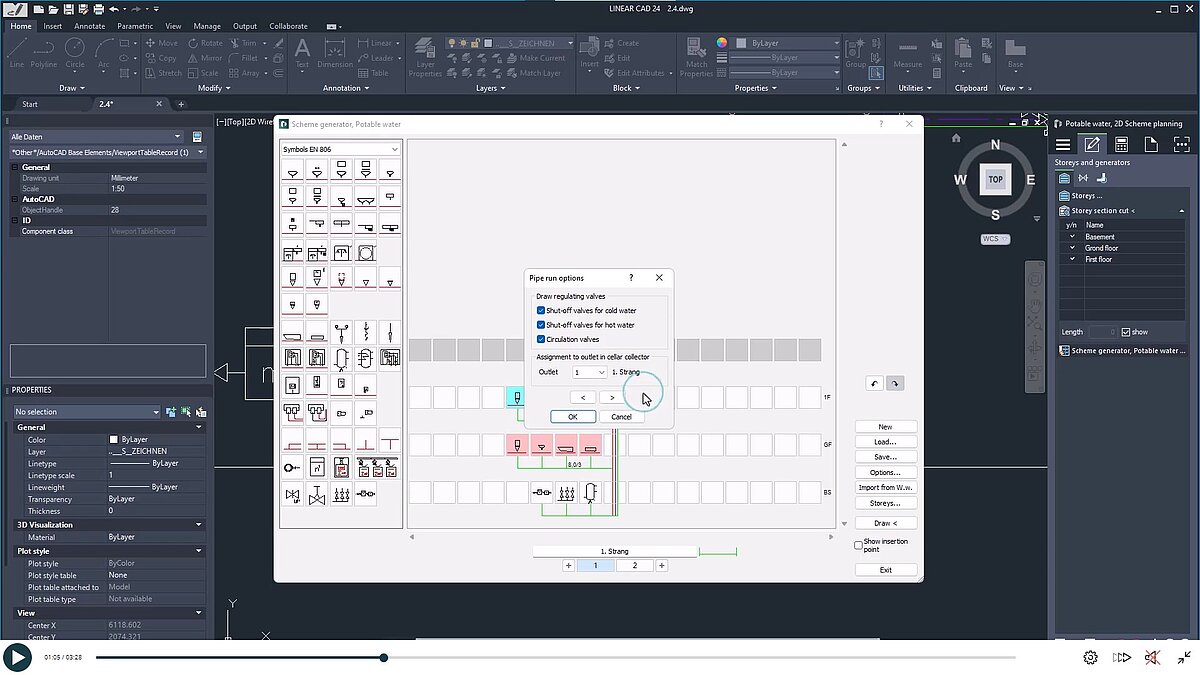The width and height of the screenshot is (1200, 675).
Task: Select the Rotate tool
Action: point(207,43)
